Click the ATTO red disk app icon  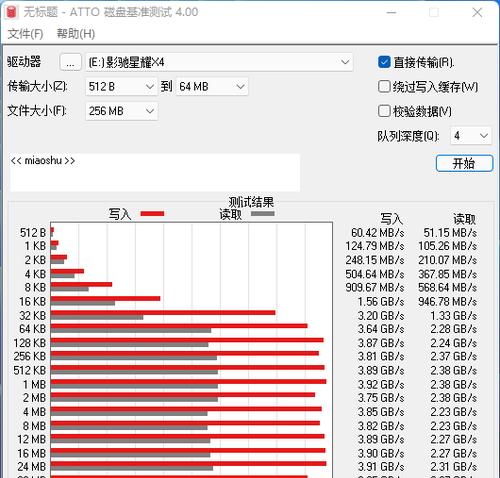11,12
